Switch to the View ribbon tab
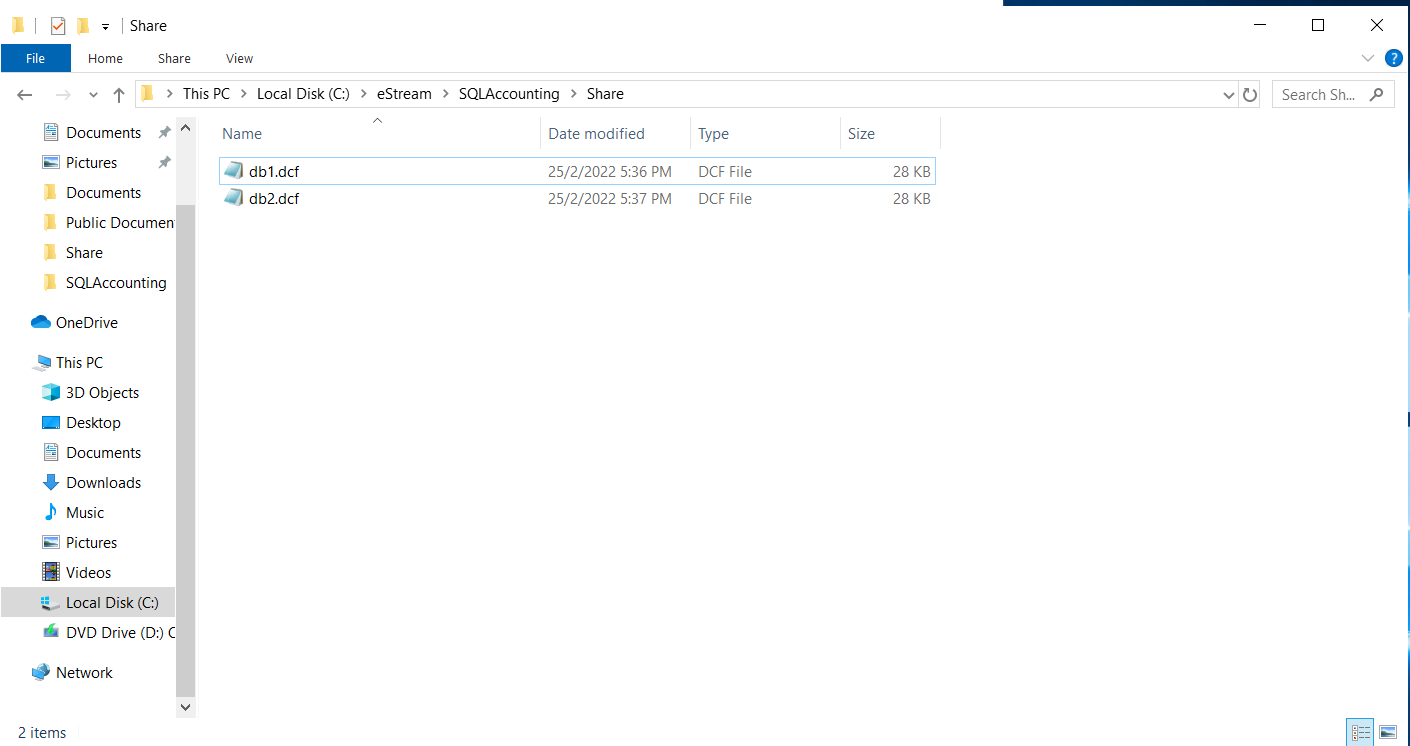Viewport: 1410px width, 746px height. click(x=239, y=58)
